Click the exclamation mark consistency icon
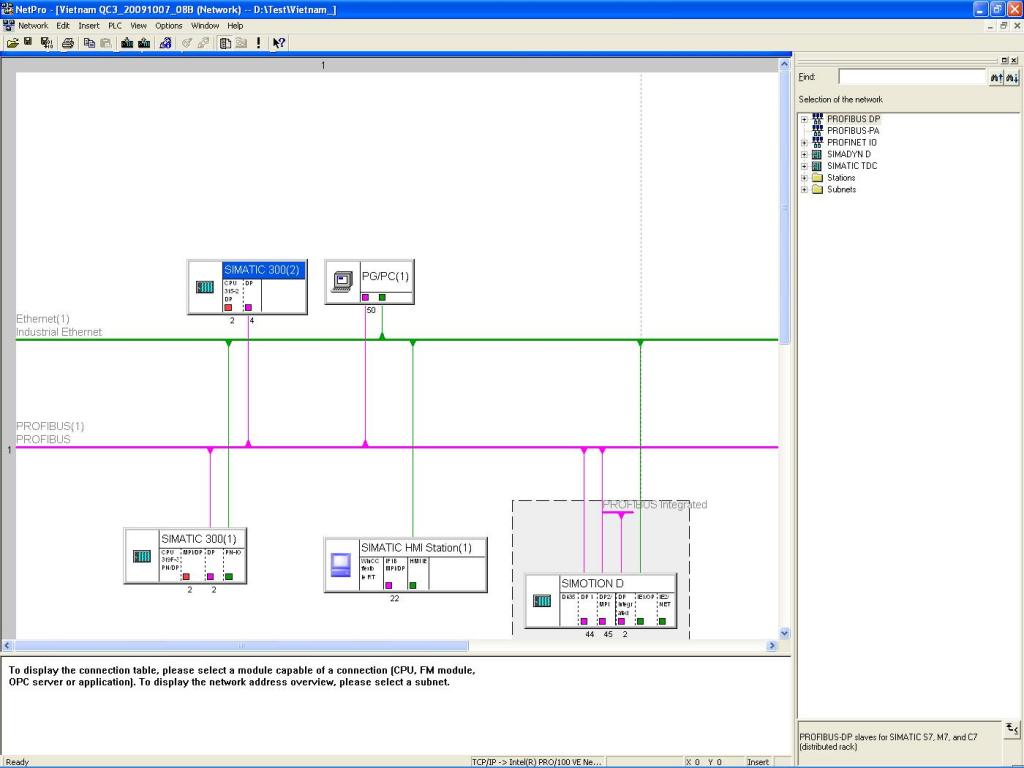 259,43
